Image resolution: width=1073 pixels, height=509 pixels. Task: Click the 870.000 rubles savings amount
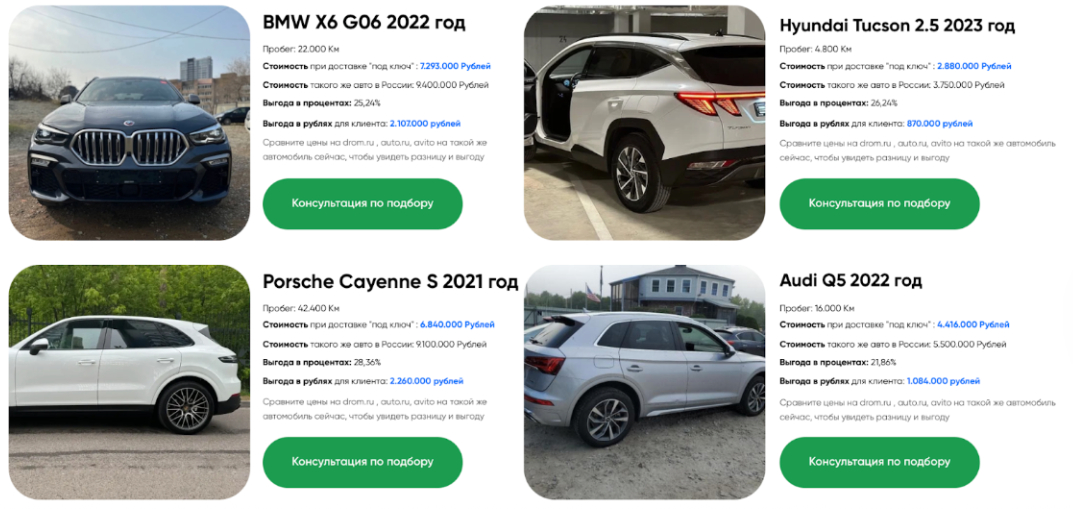coord(940,124)
